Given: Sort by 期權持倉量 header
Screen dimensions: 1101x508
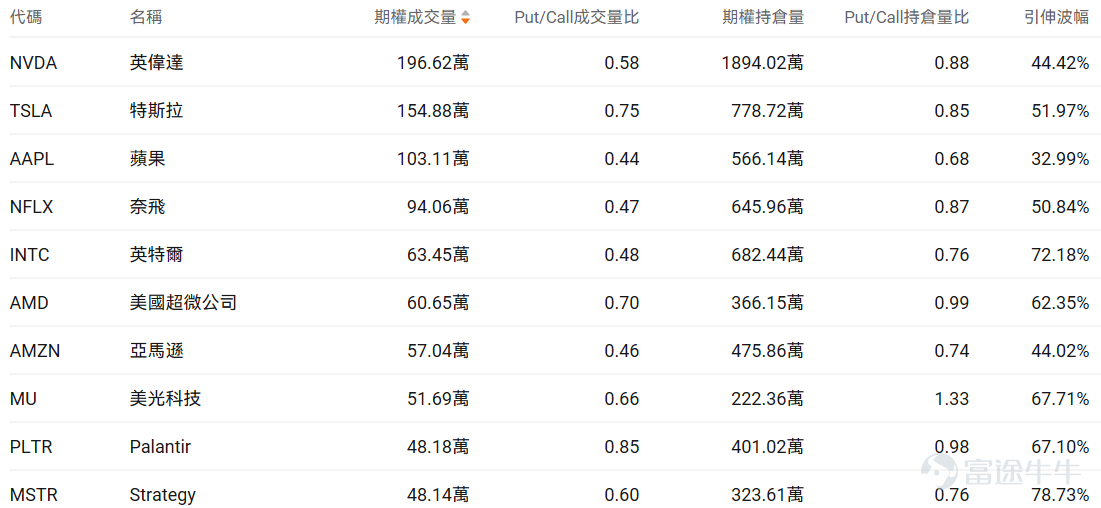Looking at the screenshot, I should tap(763, 18).
